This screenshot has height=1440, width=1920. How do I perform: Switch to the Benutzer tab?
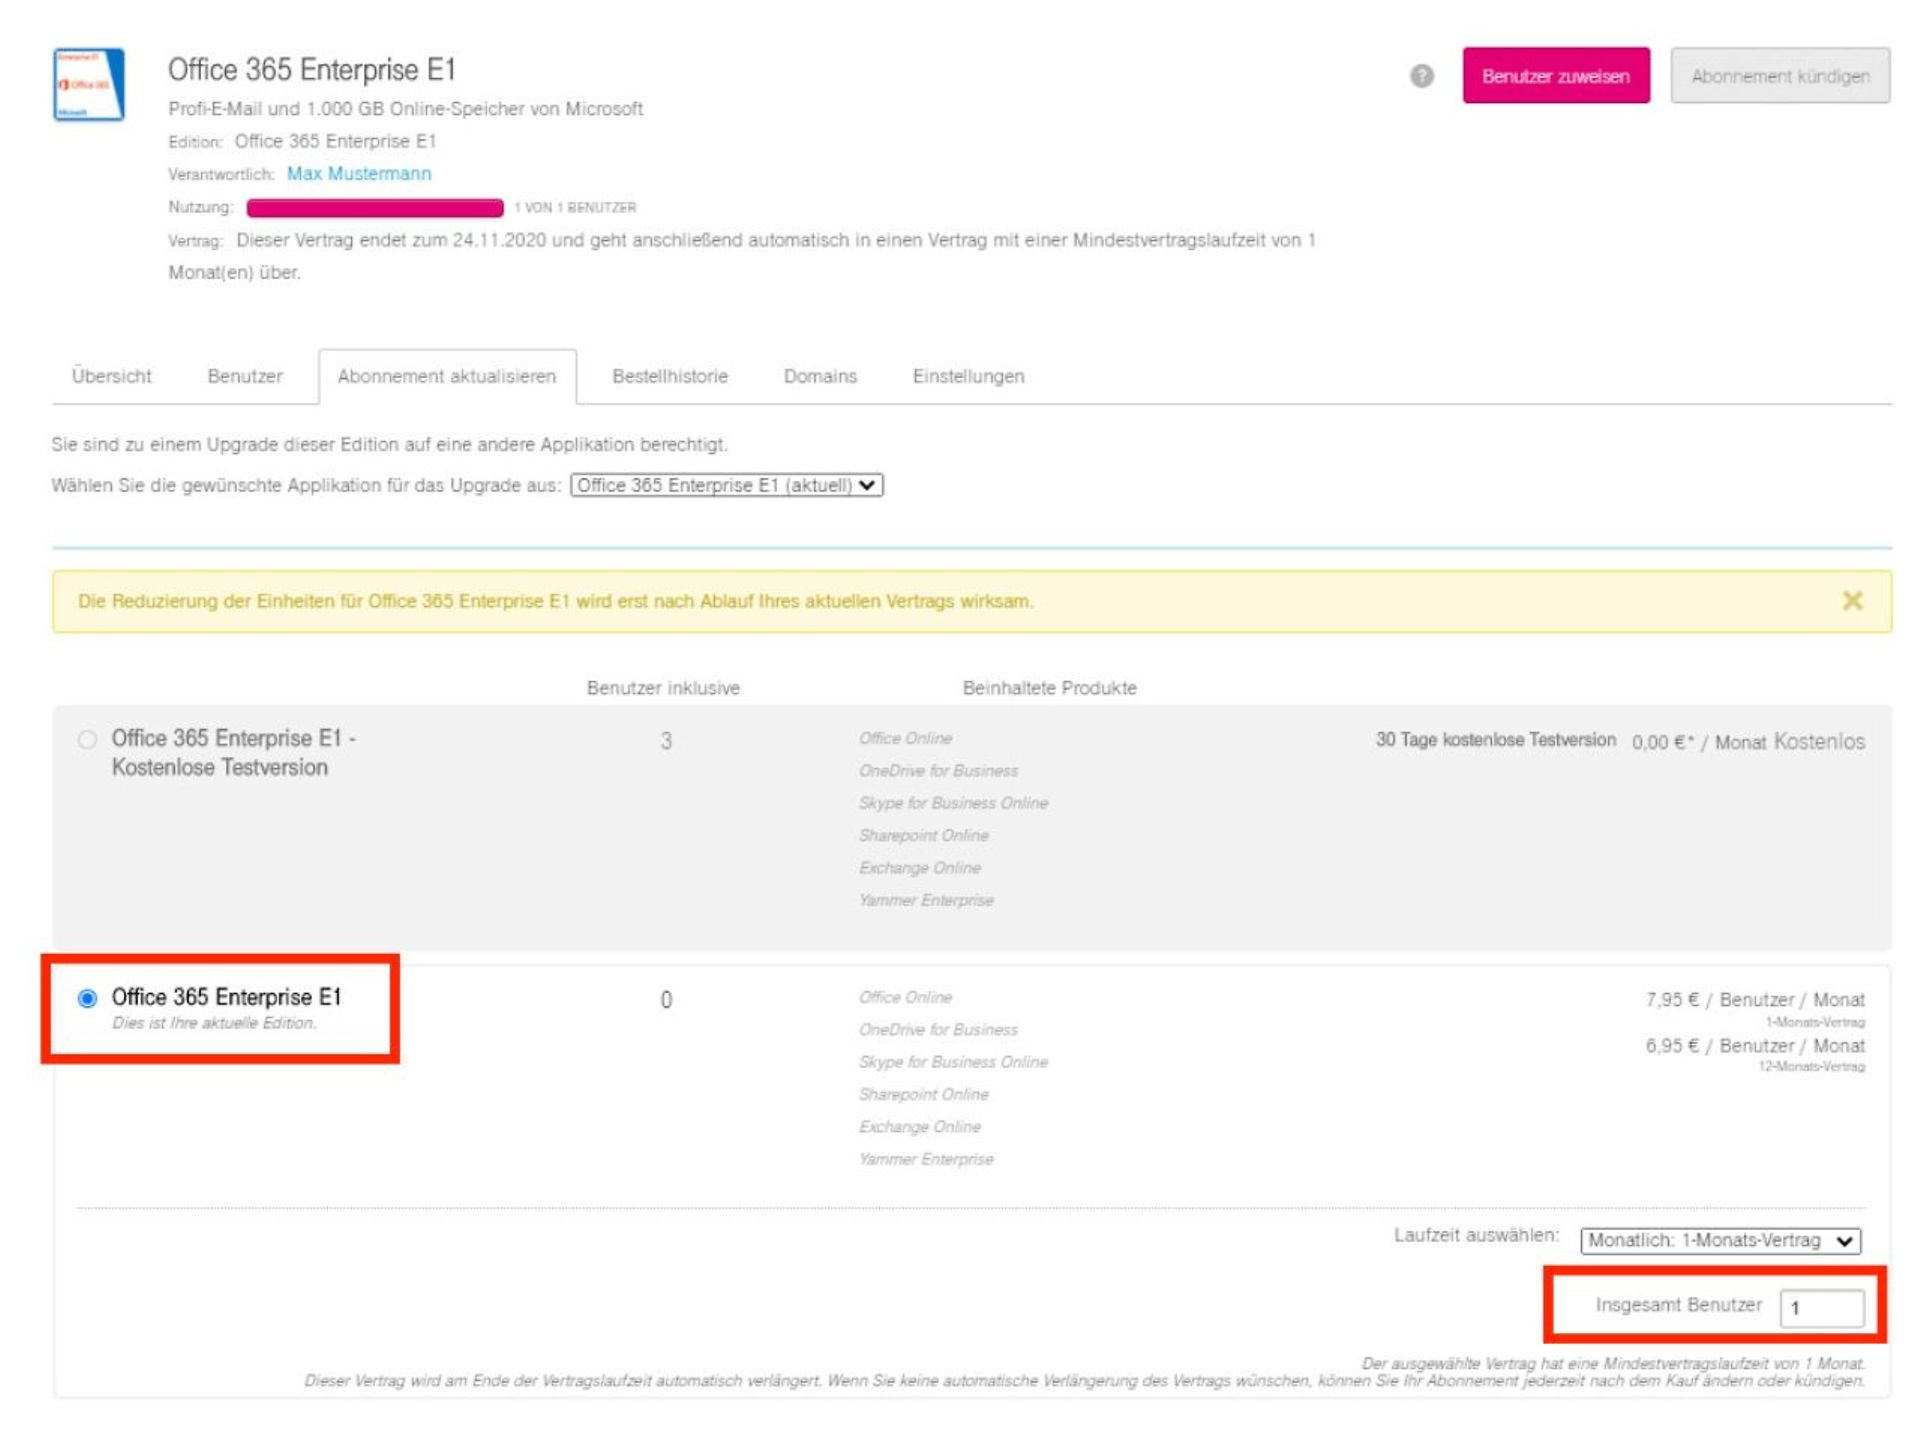245,376
